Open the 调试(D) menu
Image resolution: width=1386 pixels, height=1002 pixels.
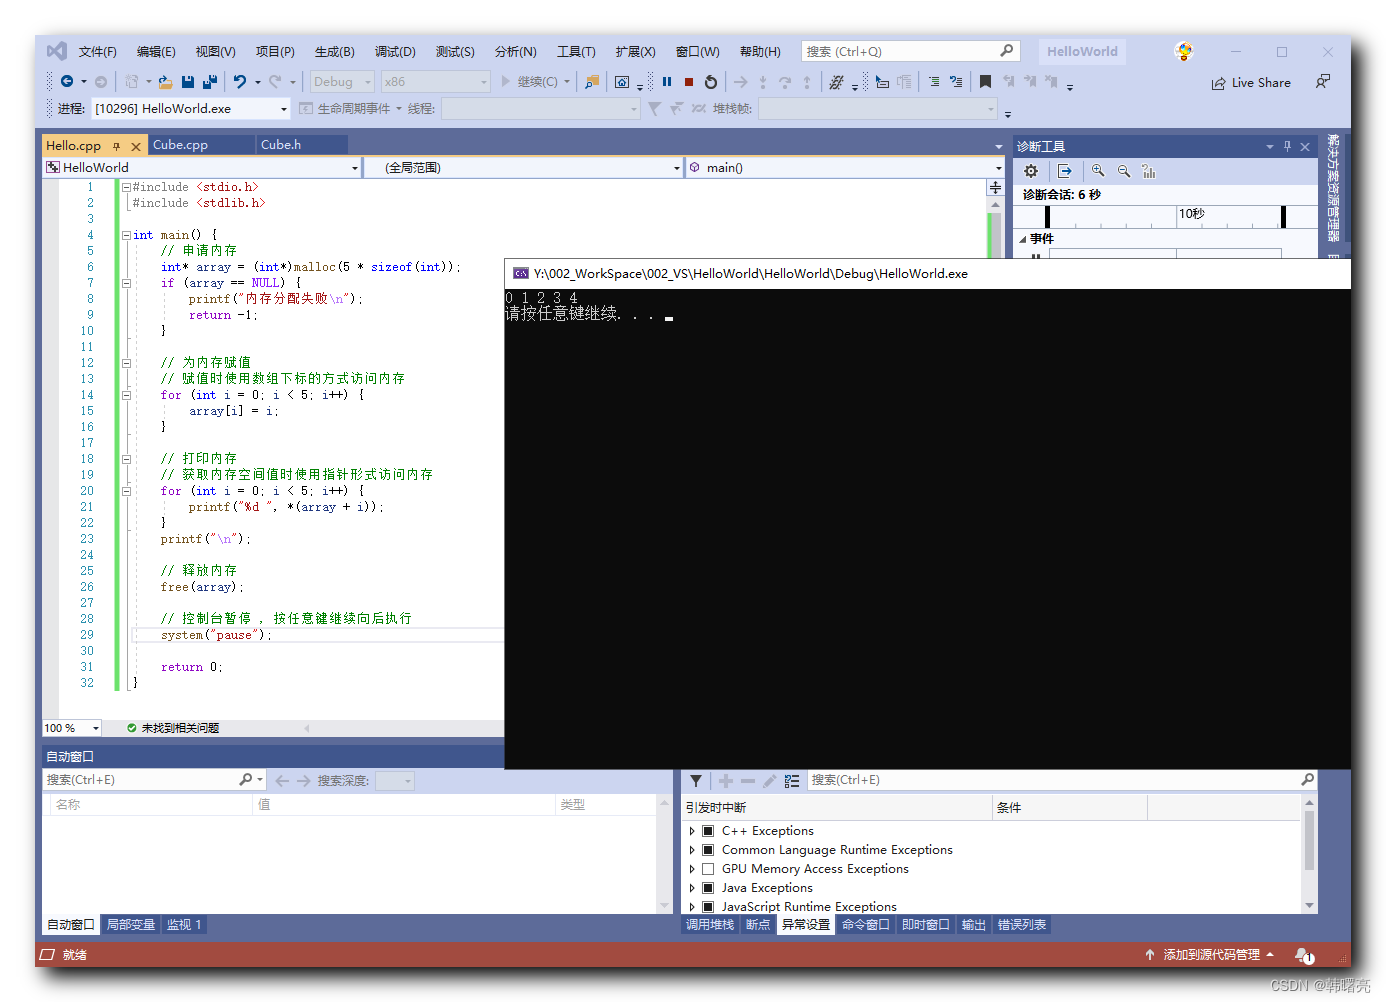pos(395,52)
